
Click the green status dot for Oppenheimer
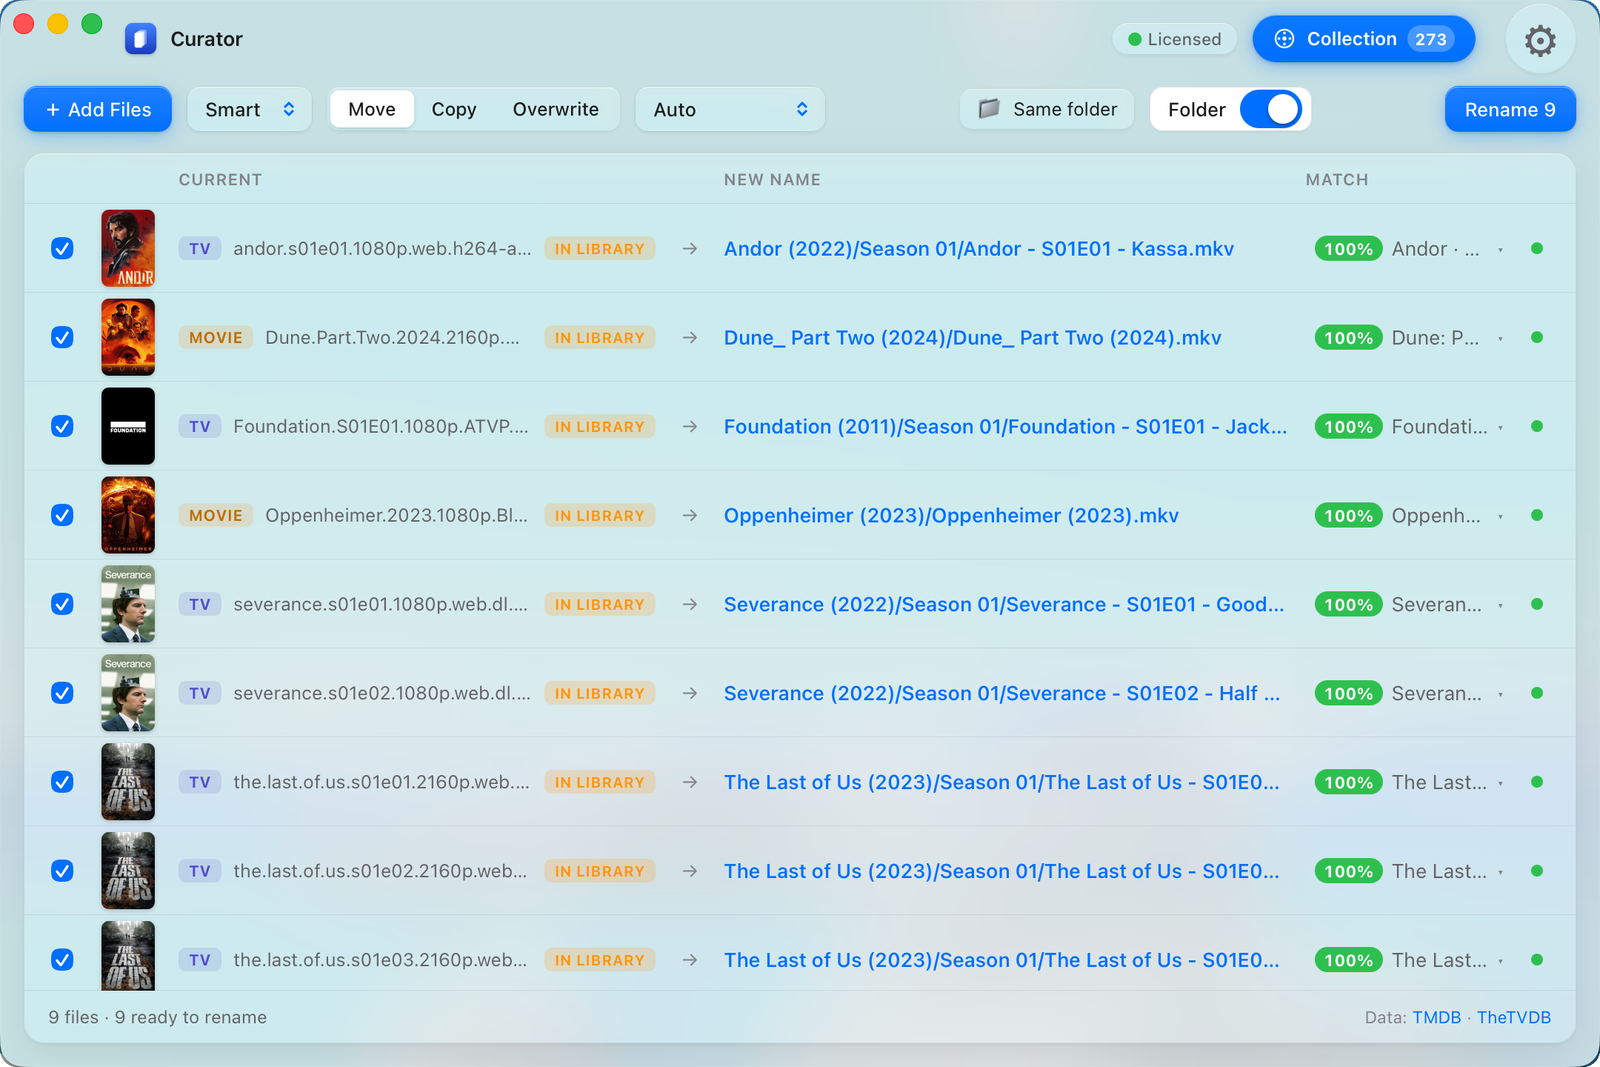pyautogui.click(x=1537, y=515)
